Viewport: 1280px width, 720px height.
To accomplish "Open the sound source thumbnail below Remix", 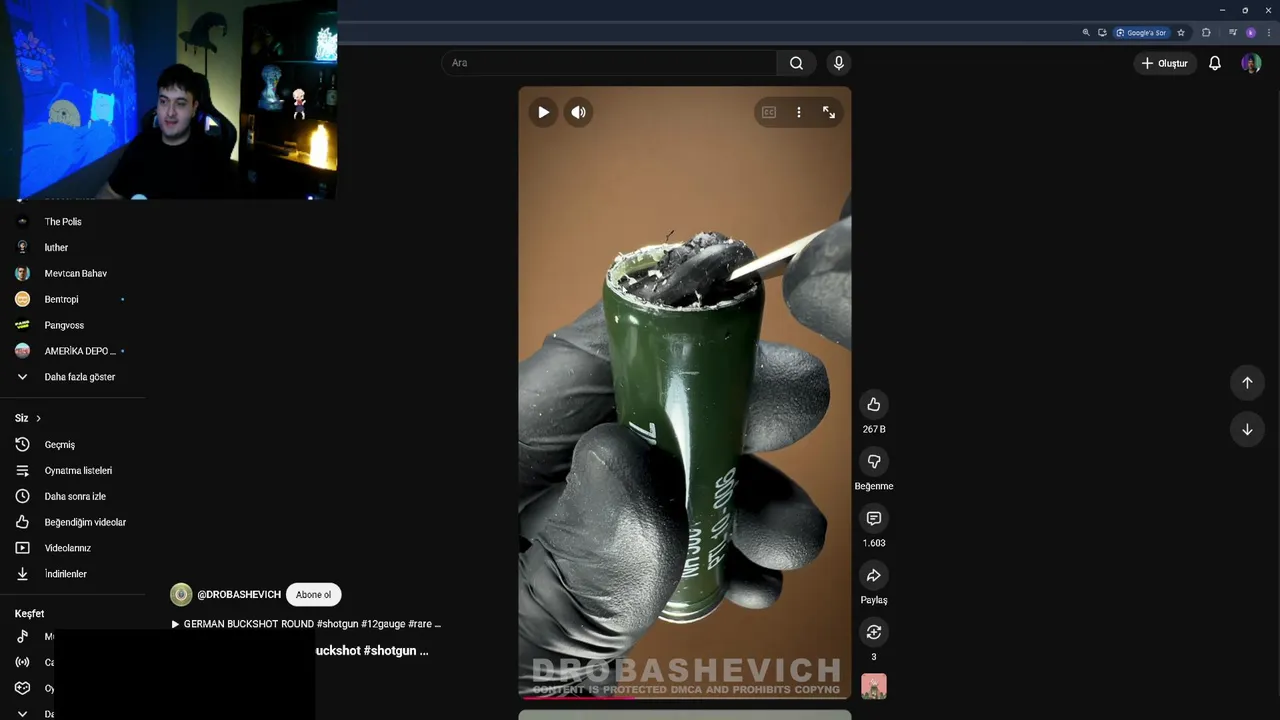I will click(x=874, y=686).
